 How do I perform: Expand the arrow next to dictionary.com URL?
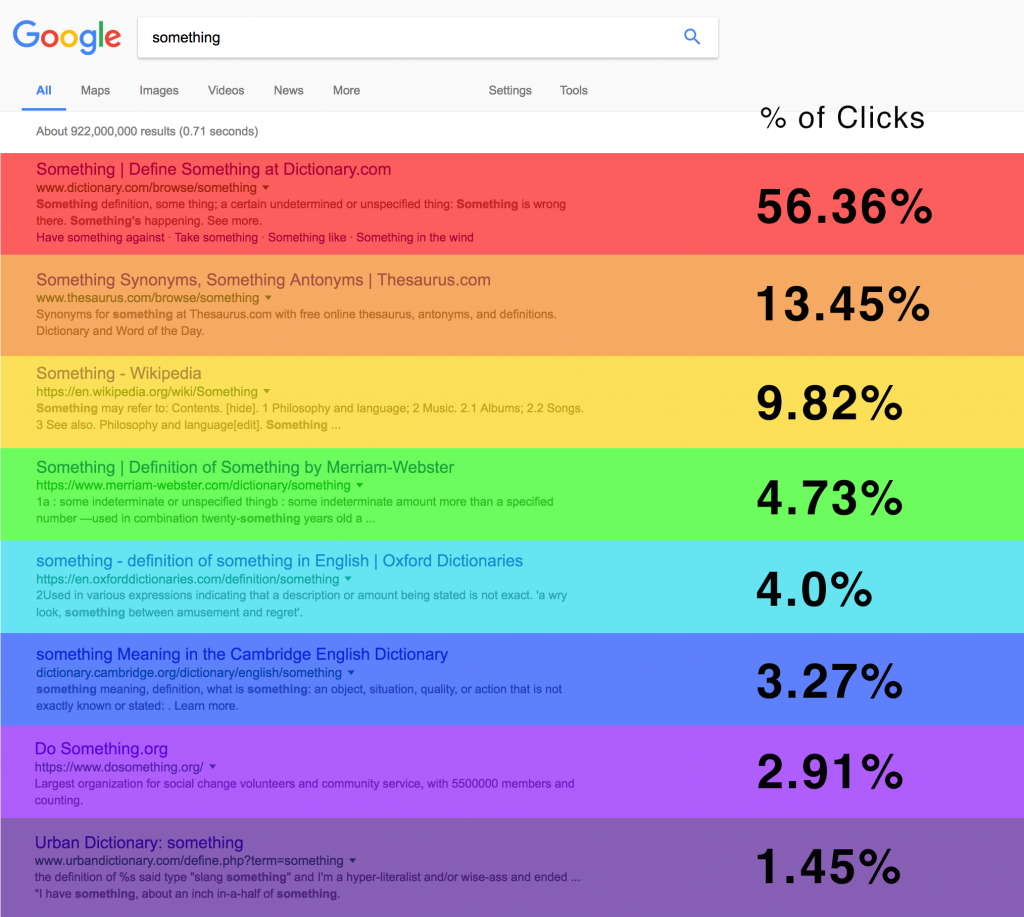pos(266,188)
